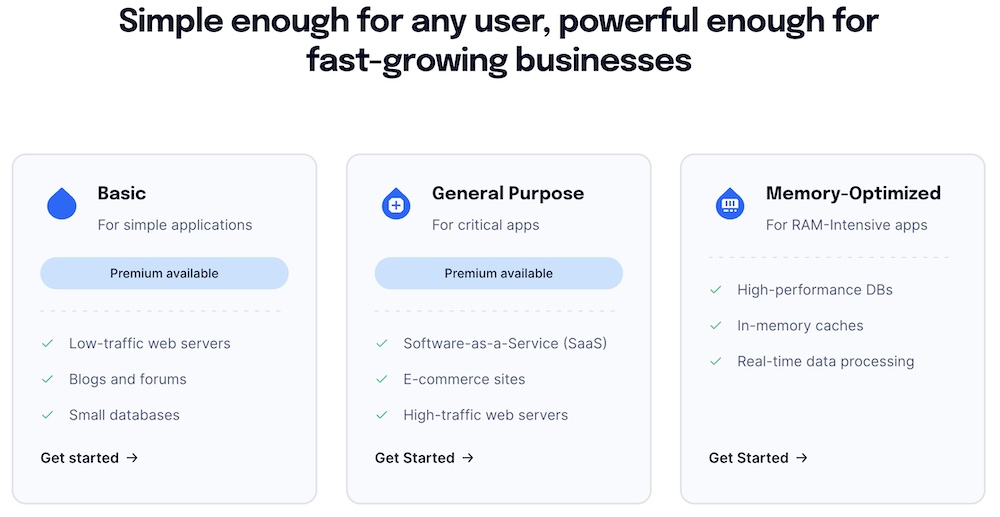Click the Memory-Optimized droplet icon
This screenshot has height=517, width=1000.
[x=730, y=204]
